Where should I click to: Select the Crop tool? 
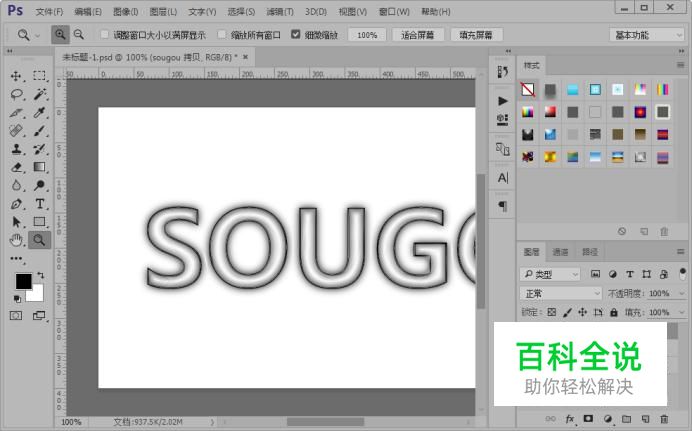click(16, 112)
